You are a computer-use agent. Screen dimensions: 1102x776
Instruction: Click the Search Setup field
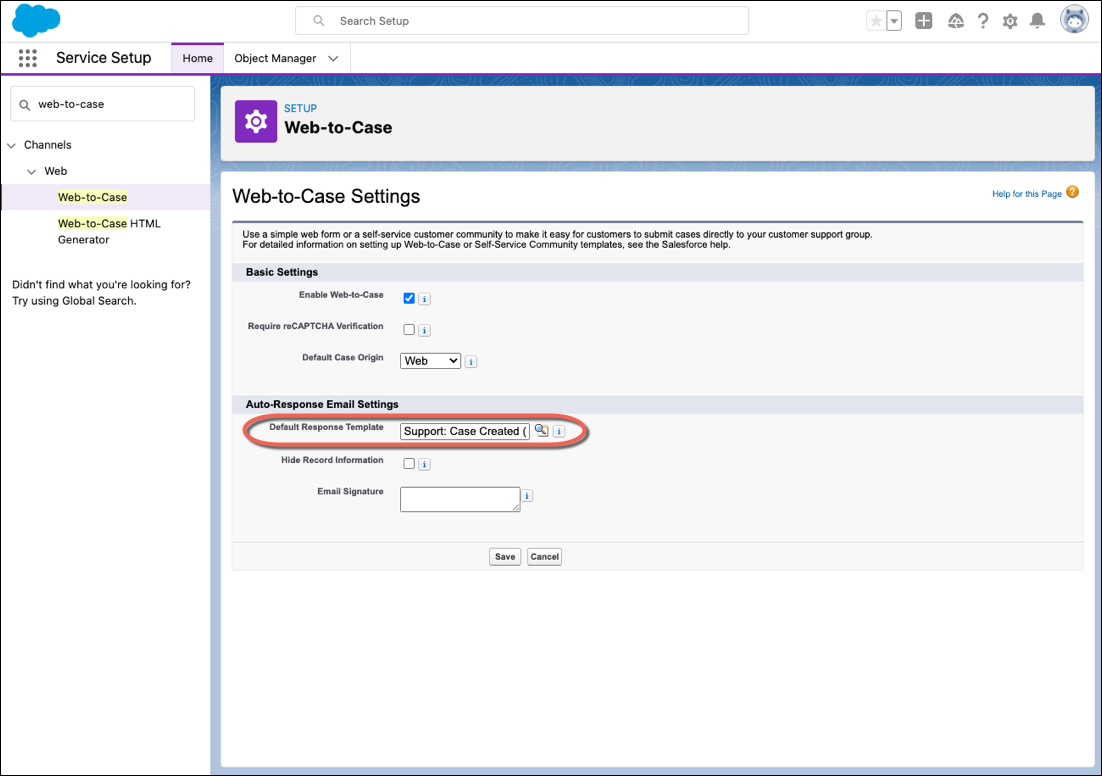tap(522, 21)
